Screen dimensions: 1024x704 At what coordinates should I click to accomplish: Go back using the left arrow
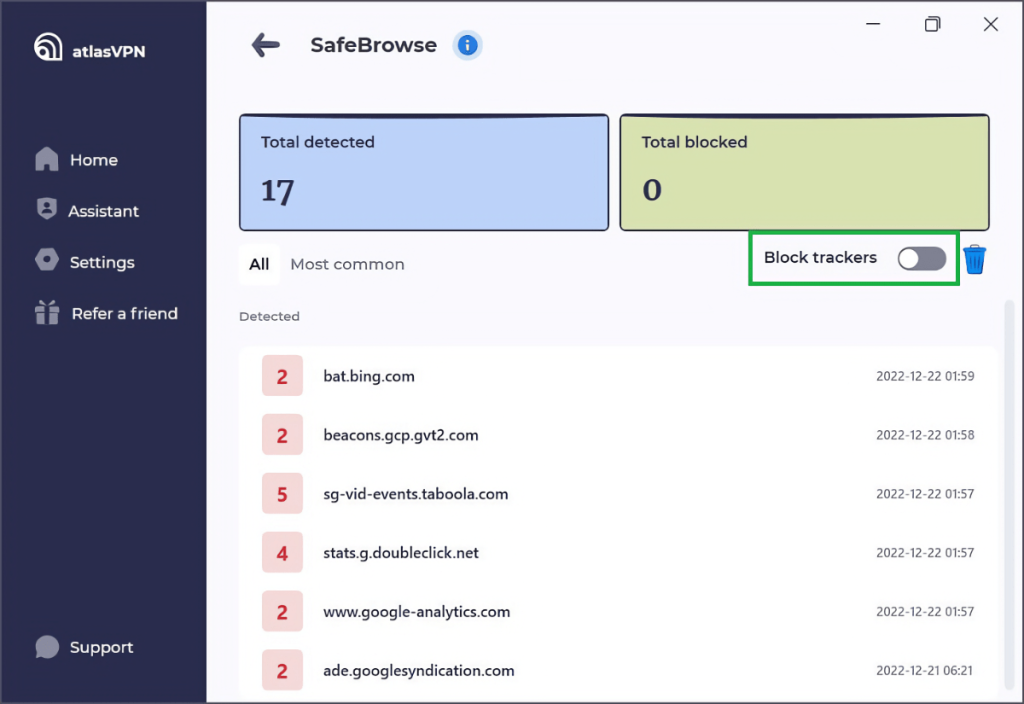266,45
